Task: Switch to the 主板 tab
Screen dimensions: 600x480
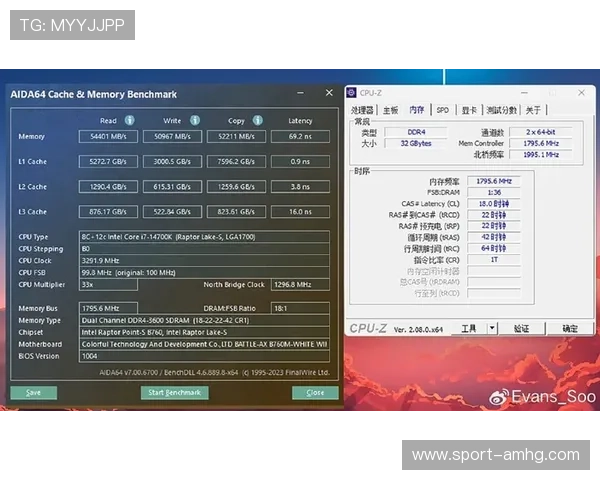Action: pyautogui.click(x=391, y=110)
